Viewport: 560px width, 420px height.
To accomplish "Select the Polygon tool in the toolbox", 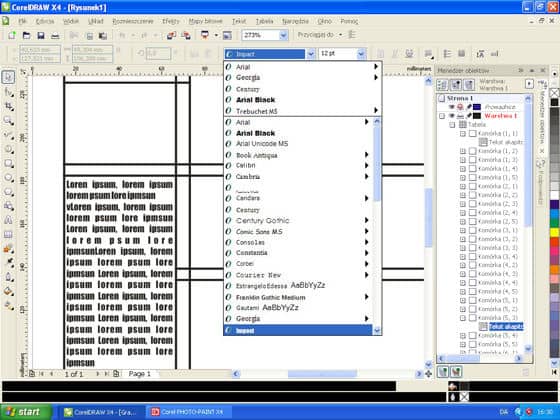I will 8,192.
